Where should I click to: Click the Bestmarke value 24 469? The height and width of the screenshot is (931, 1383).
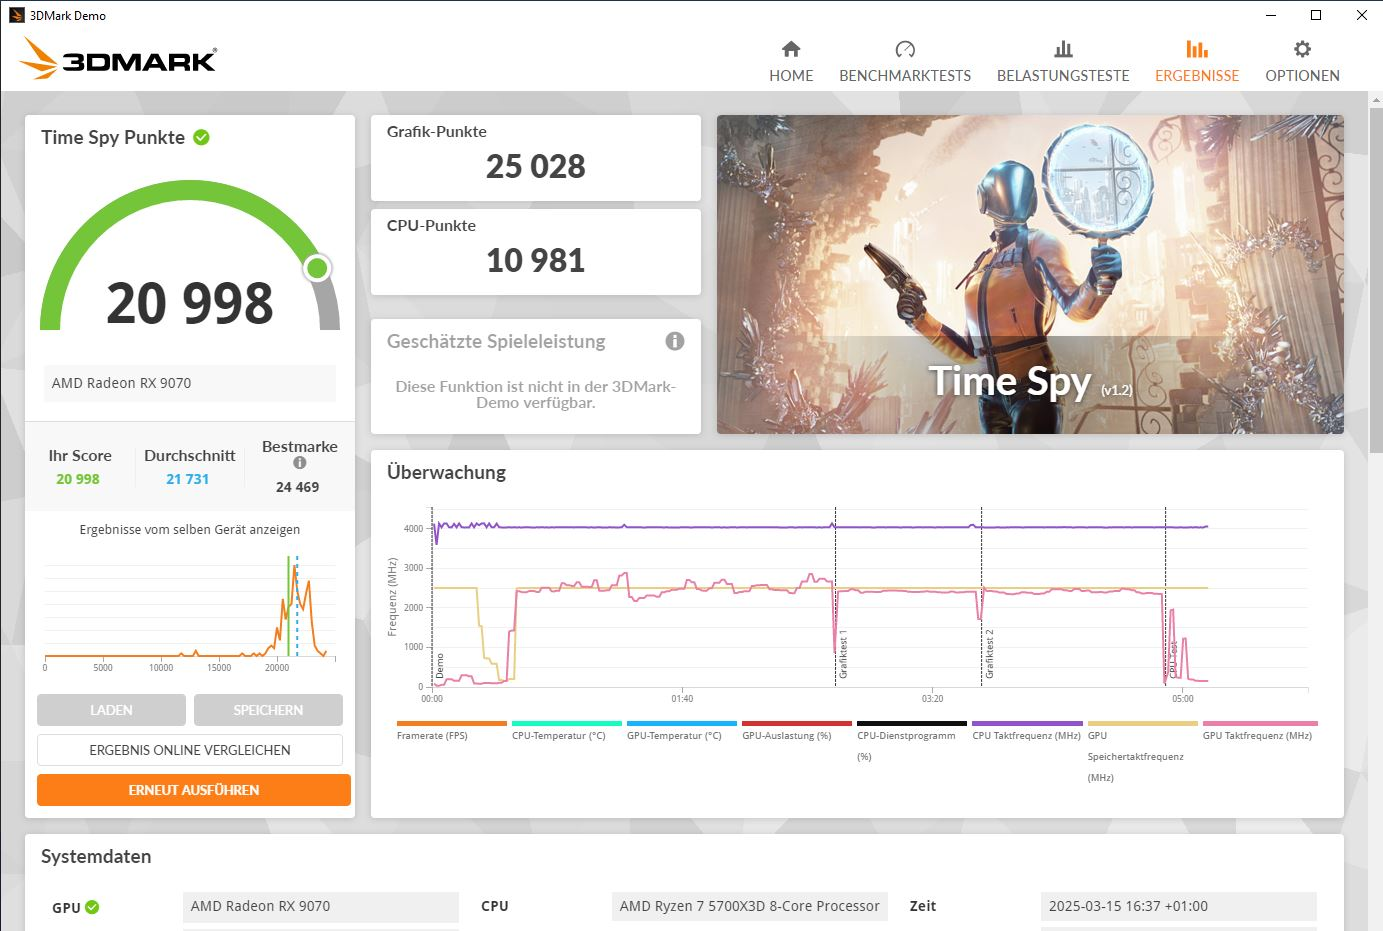pyautogui.click(x=298, y=487)
